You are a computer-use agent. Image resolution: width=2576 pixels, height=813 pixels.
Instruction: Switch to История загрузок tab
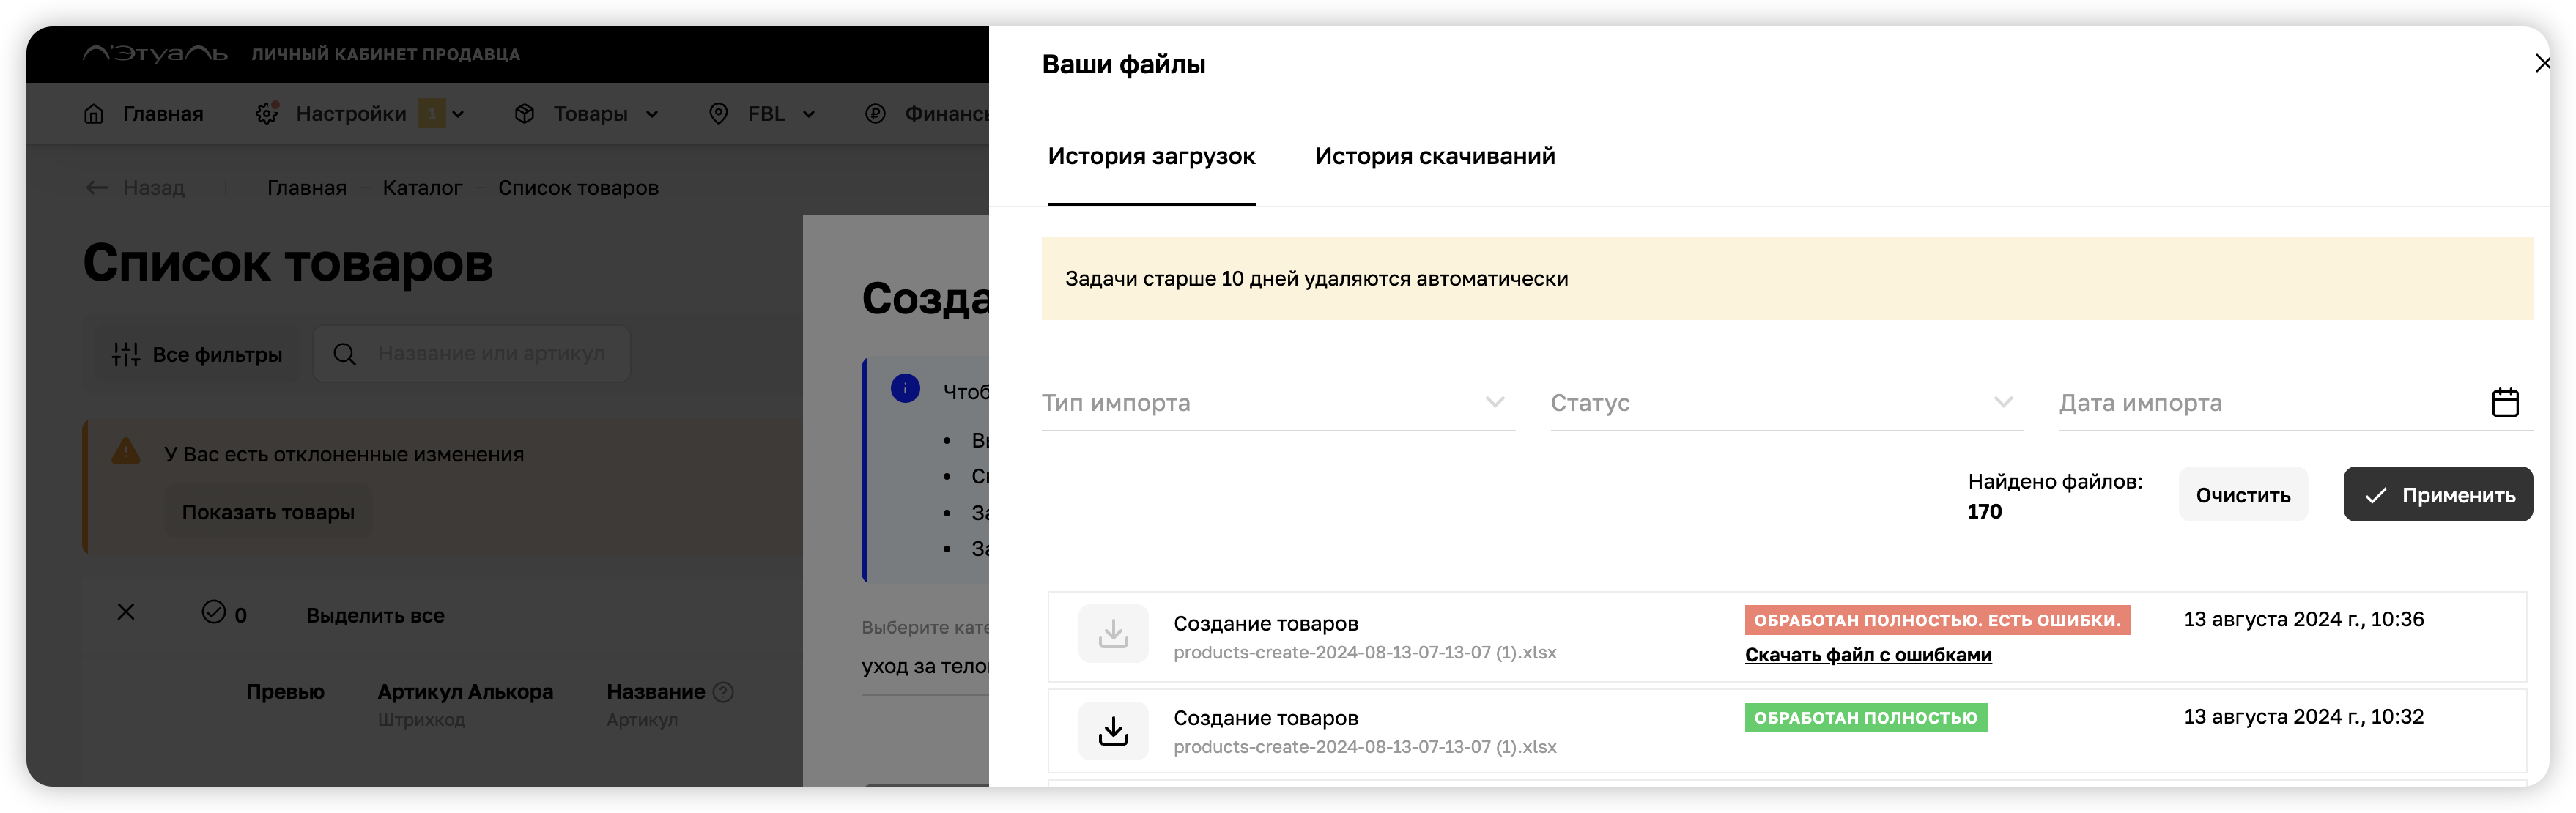[x=1151, y=156]
